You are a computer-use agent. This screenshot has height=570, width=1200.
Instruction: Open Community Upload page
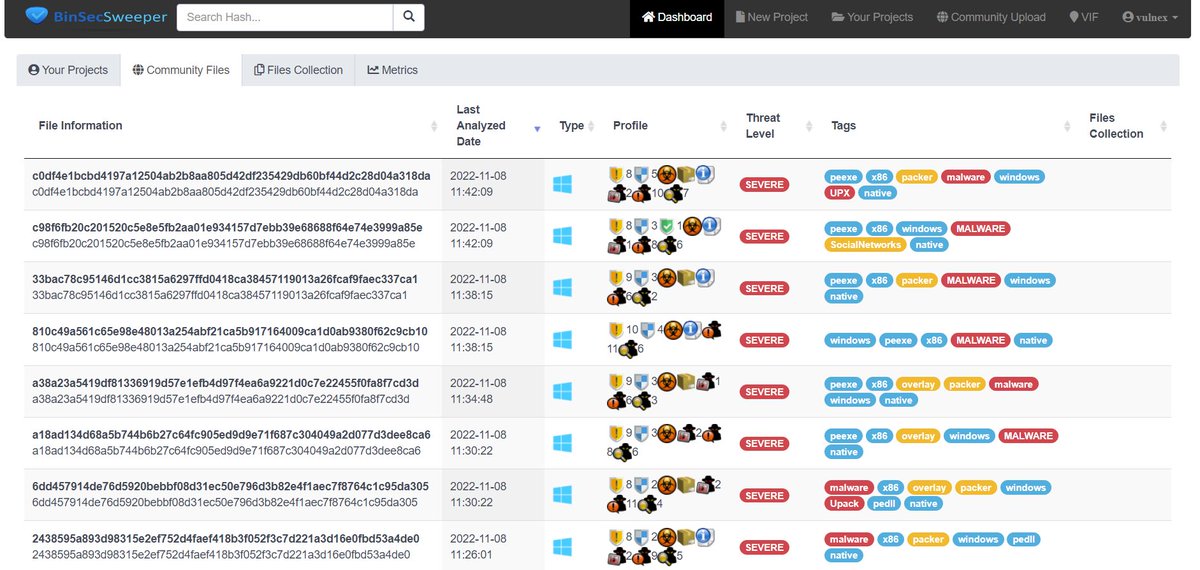(991, 17)
